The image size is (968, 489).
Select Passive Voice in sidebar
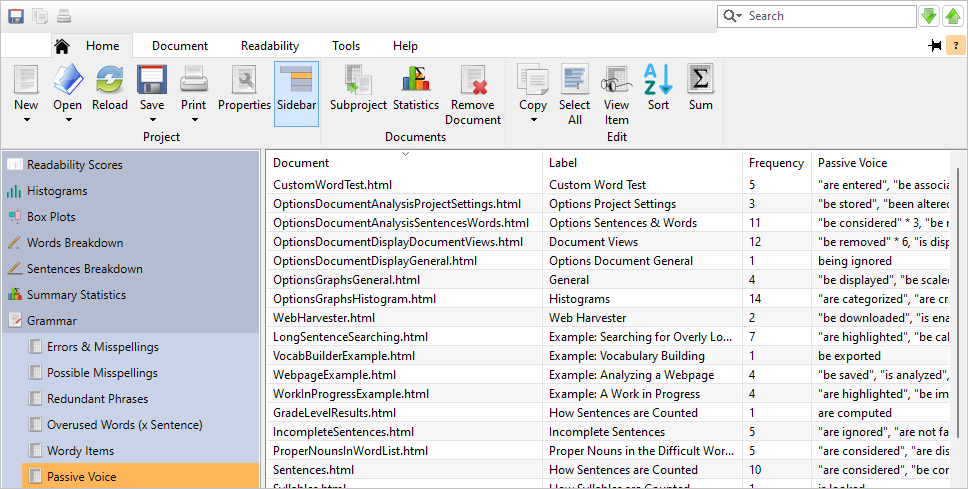pyautogui.click(x=141, y=476)
